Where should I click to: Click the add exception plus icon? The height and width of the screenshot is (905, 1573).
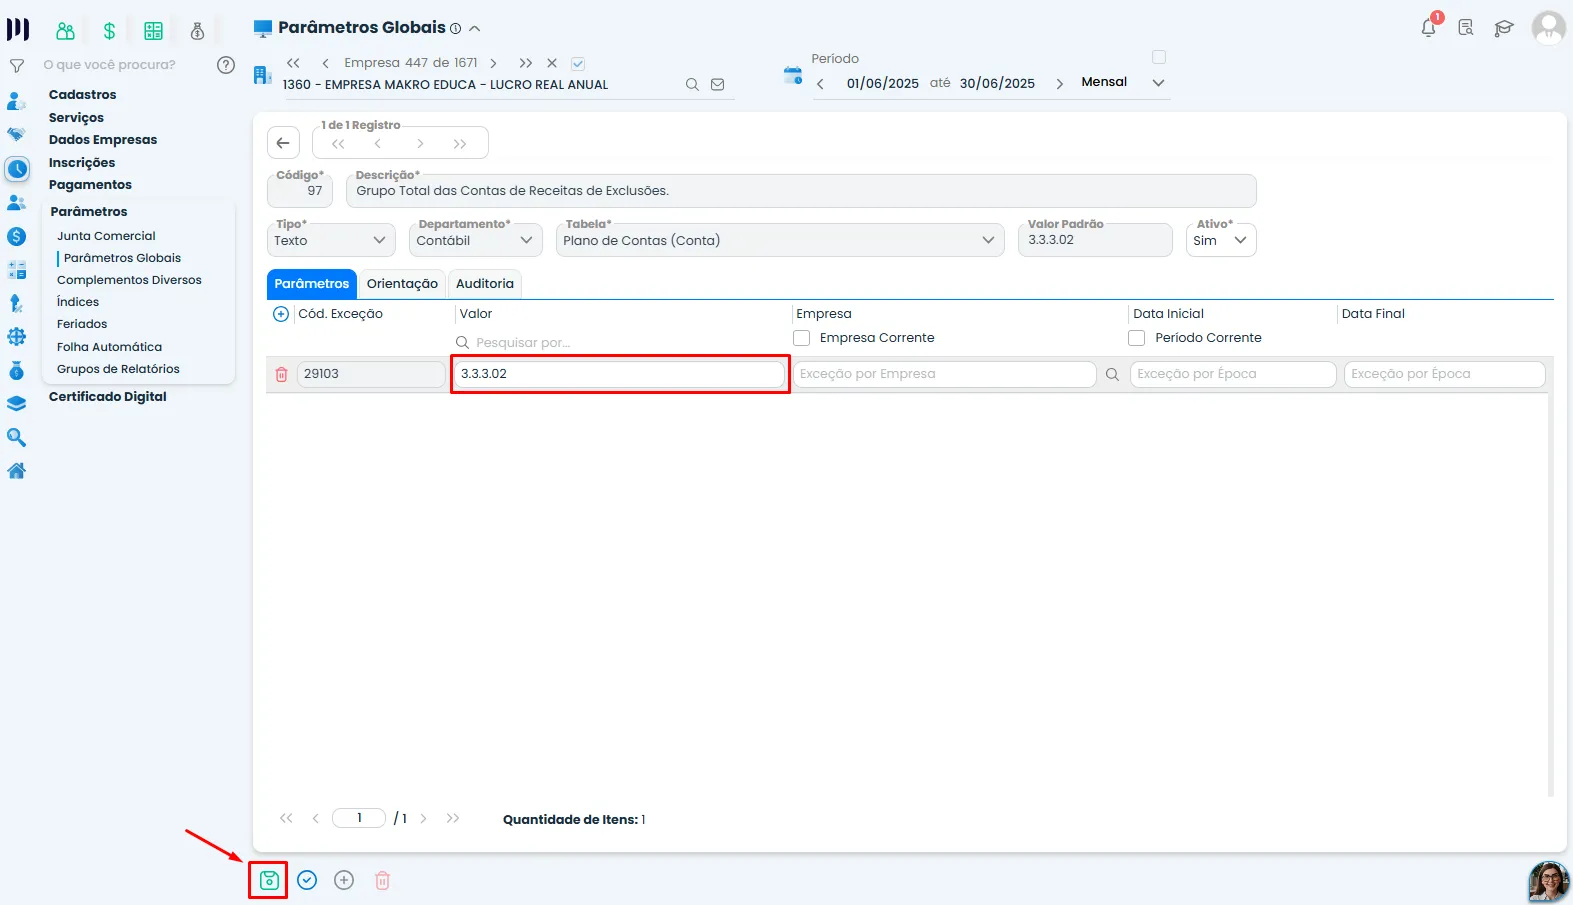tap(281, 314)
